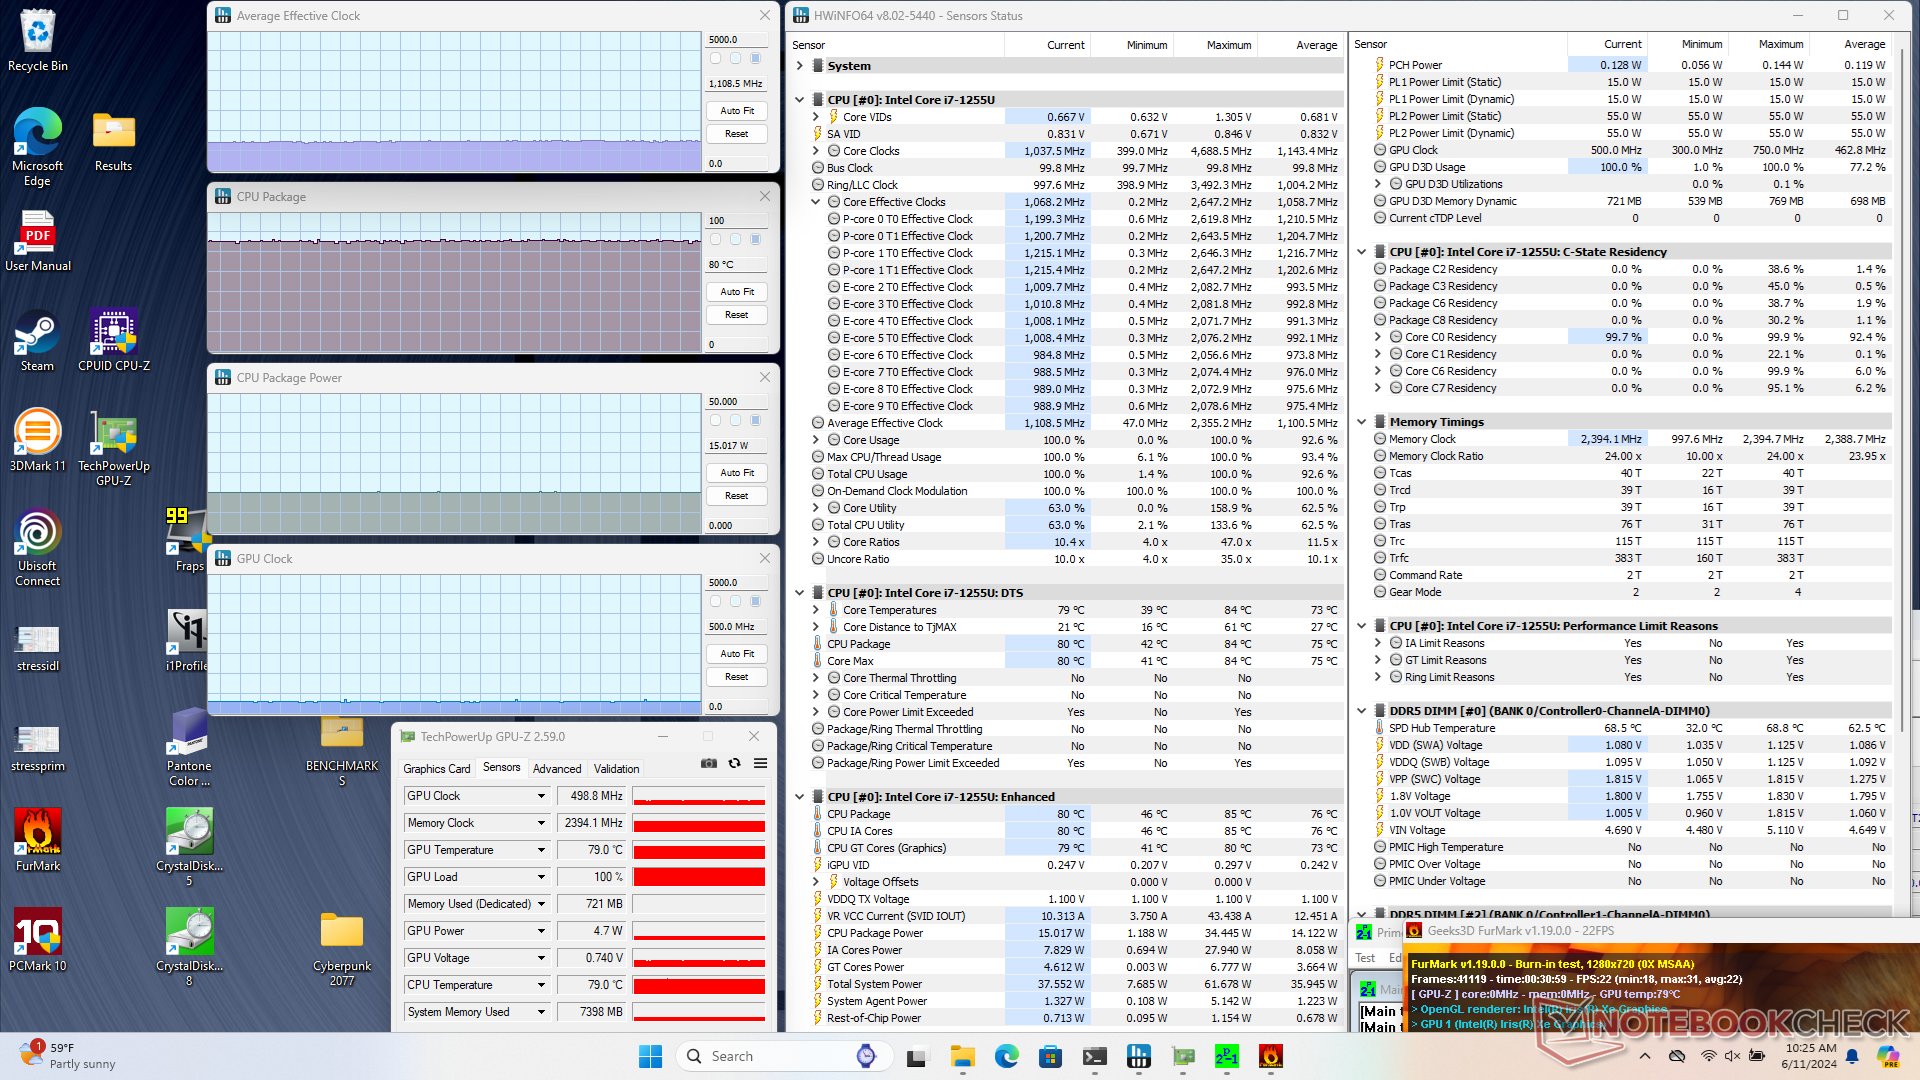Open GPU Temperature sensor dropdown

pyautogui.click(x=541, y=850)
